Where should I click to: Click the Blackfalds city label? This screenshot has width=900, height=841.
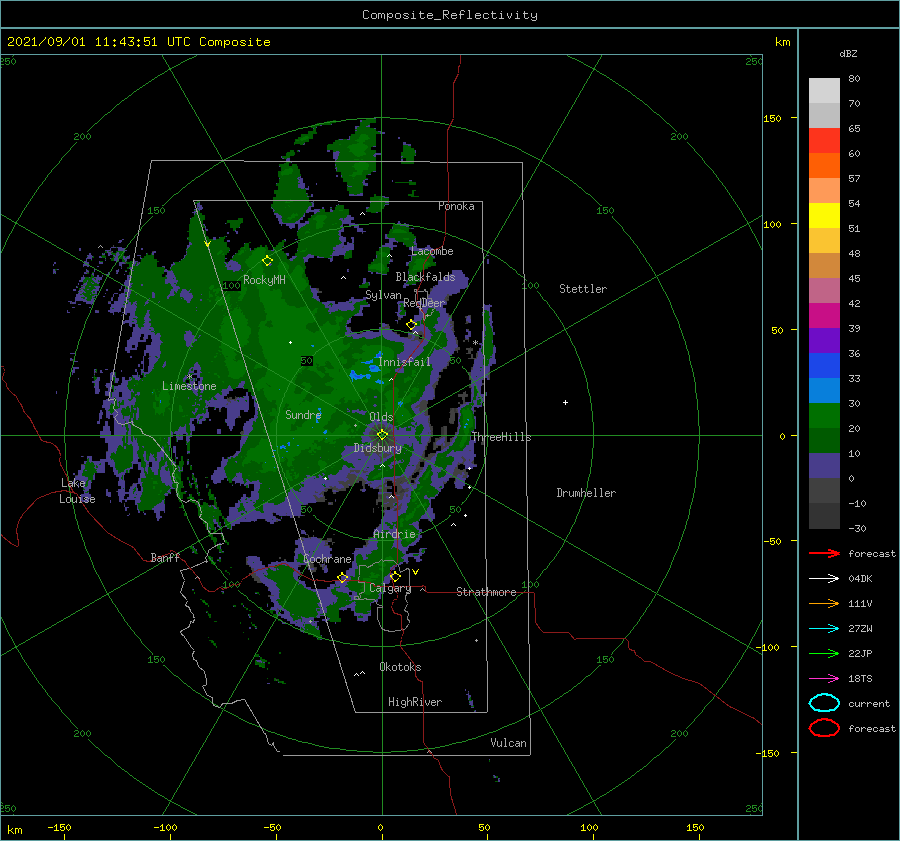[x=425, y=277]
